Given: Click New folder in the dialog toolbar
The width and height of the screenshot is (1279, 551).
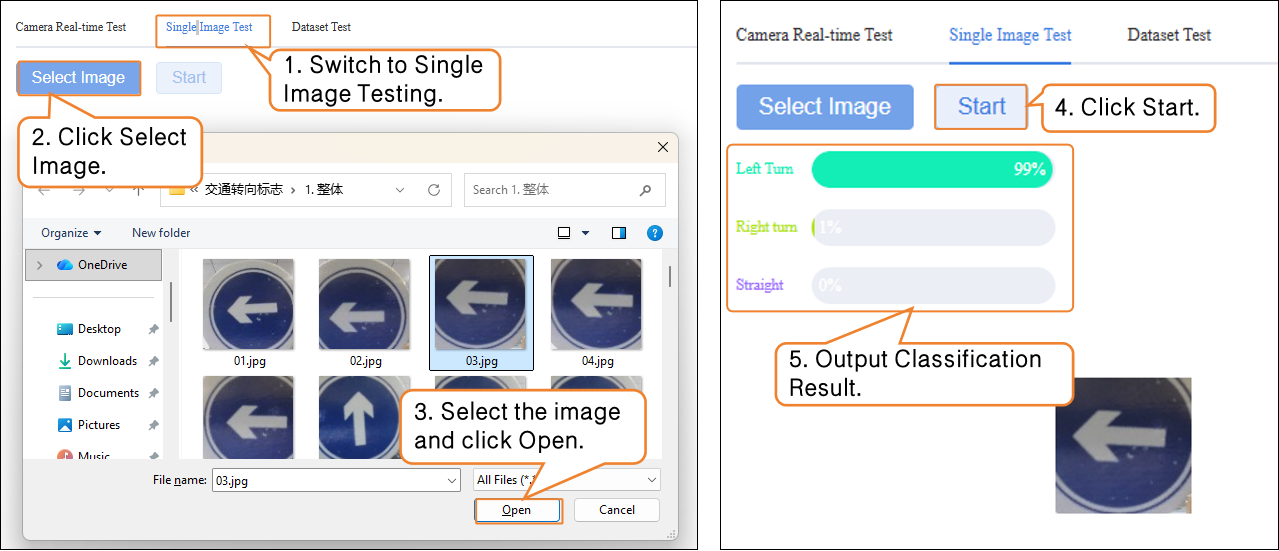Looking at the screenshot, I should (x=161, y=233).
